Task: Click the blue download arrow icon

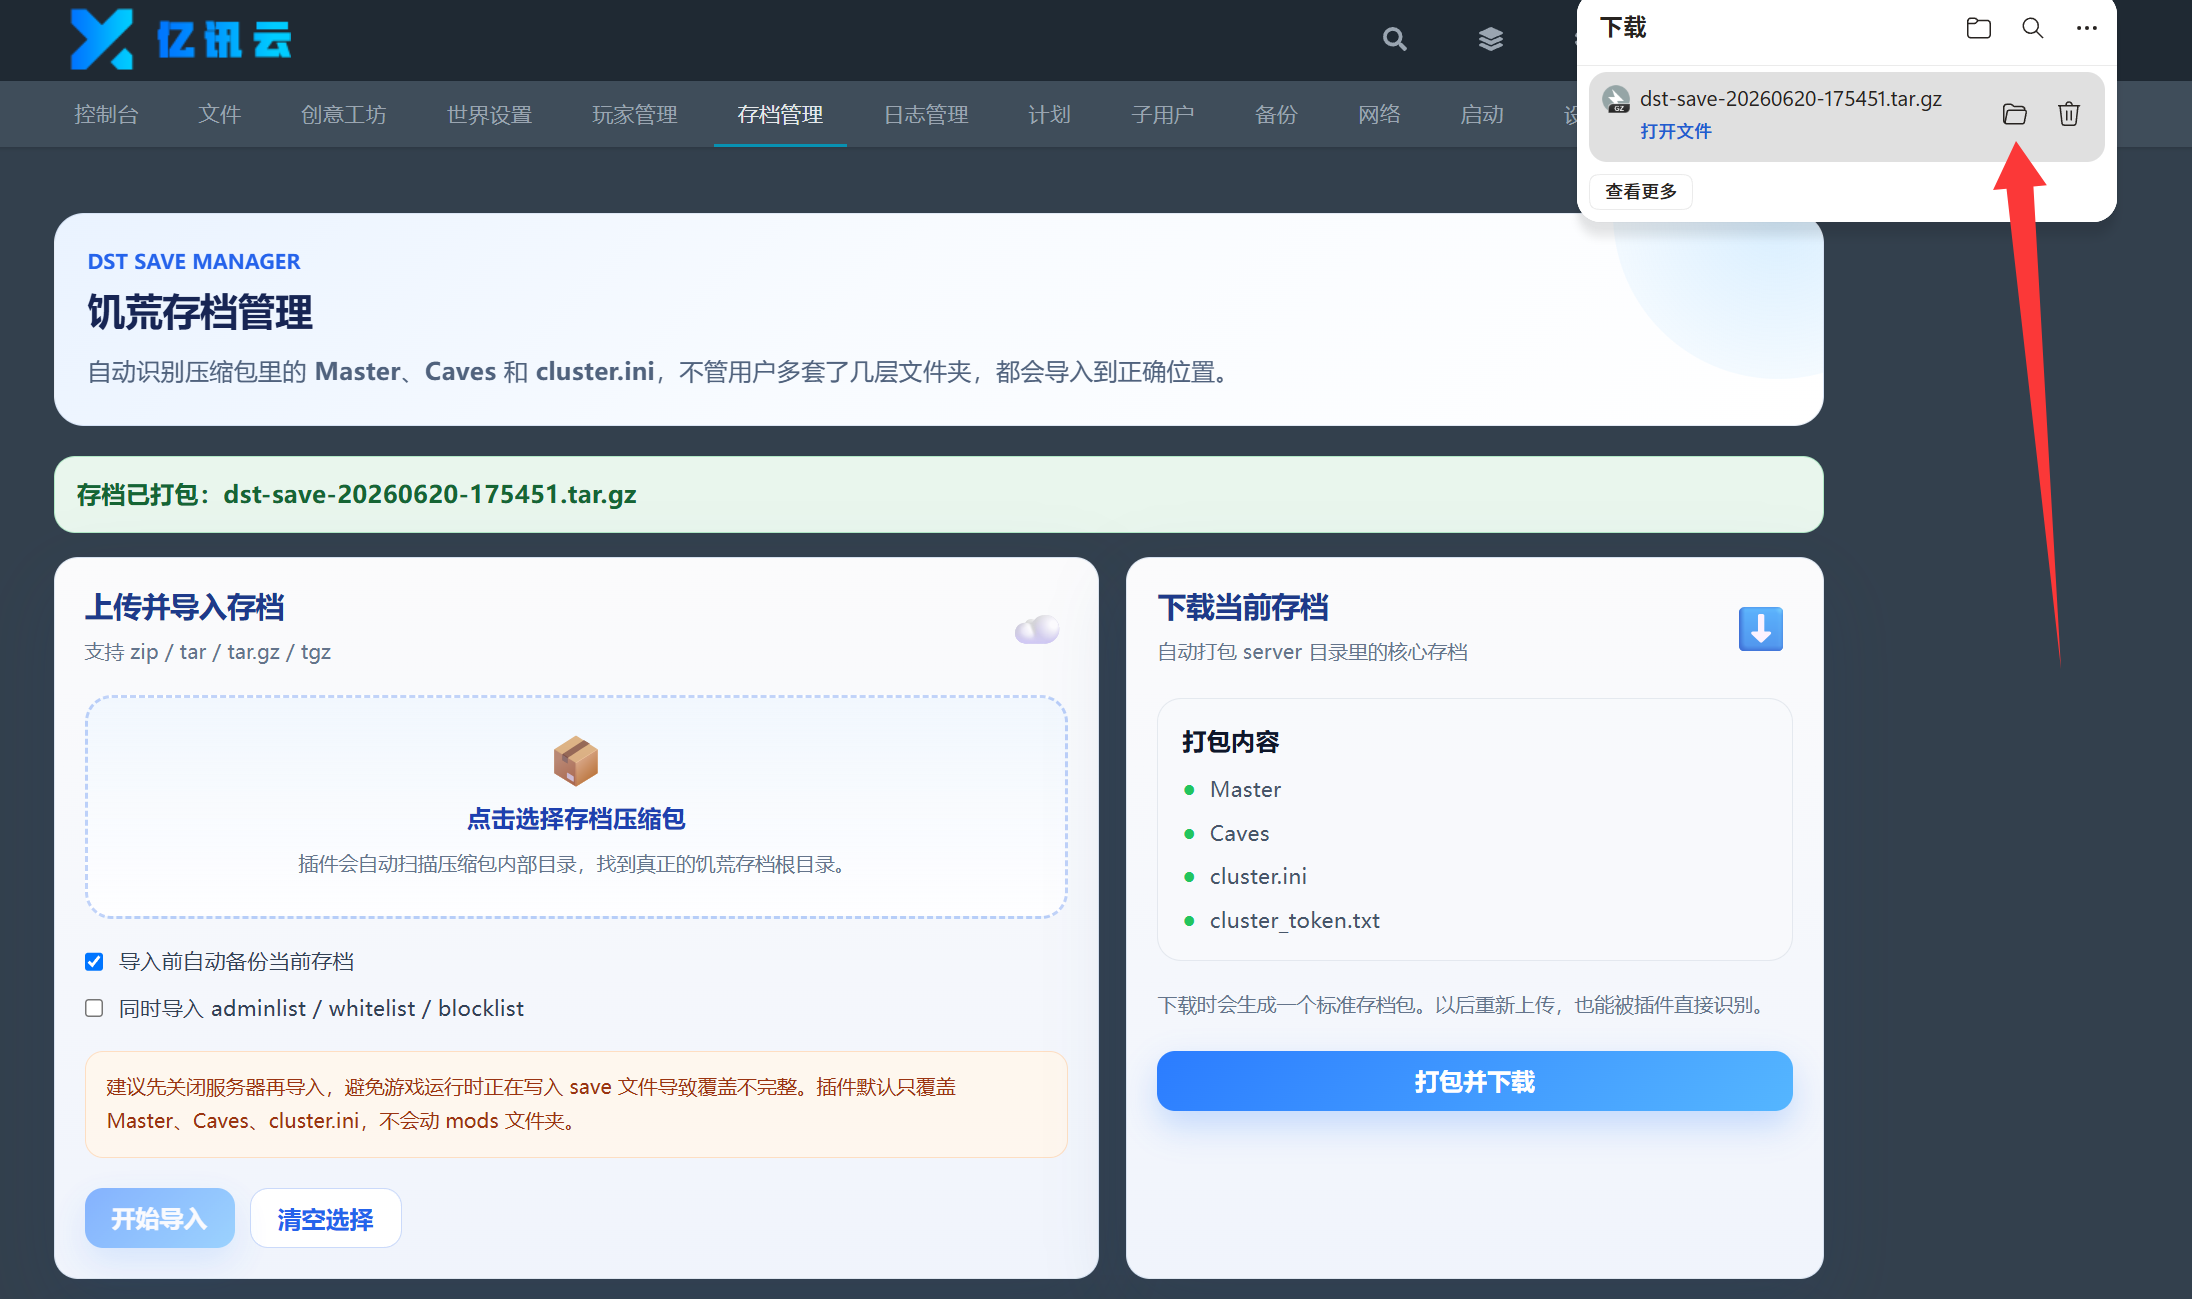Action: click(x=1760, y=629)
